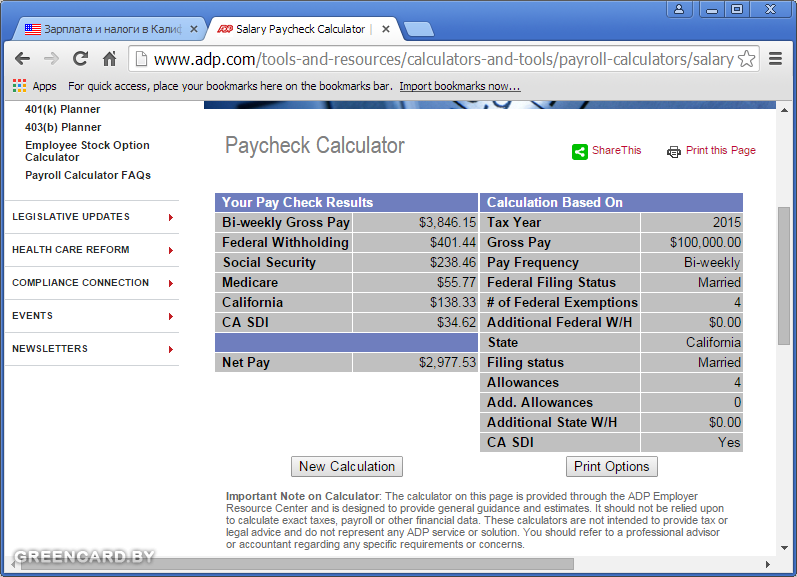797x577 pixels.
Task: Expand Events arrow
Action: pyautogui.click(x=171, y=316)
